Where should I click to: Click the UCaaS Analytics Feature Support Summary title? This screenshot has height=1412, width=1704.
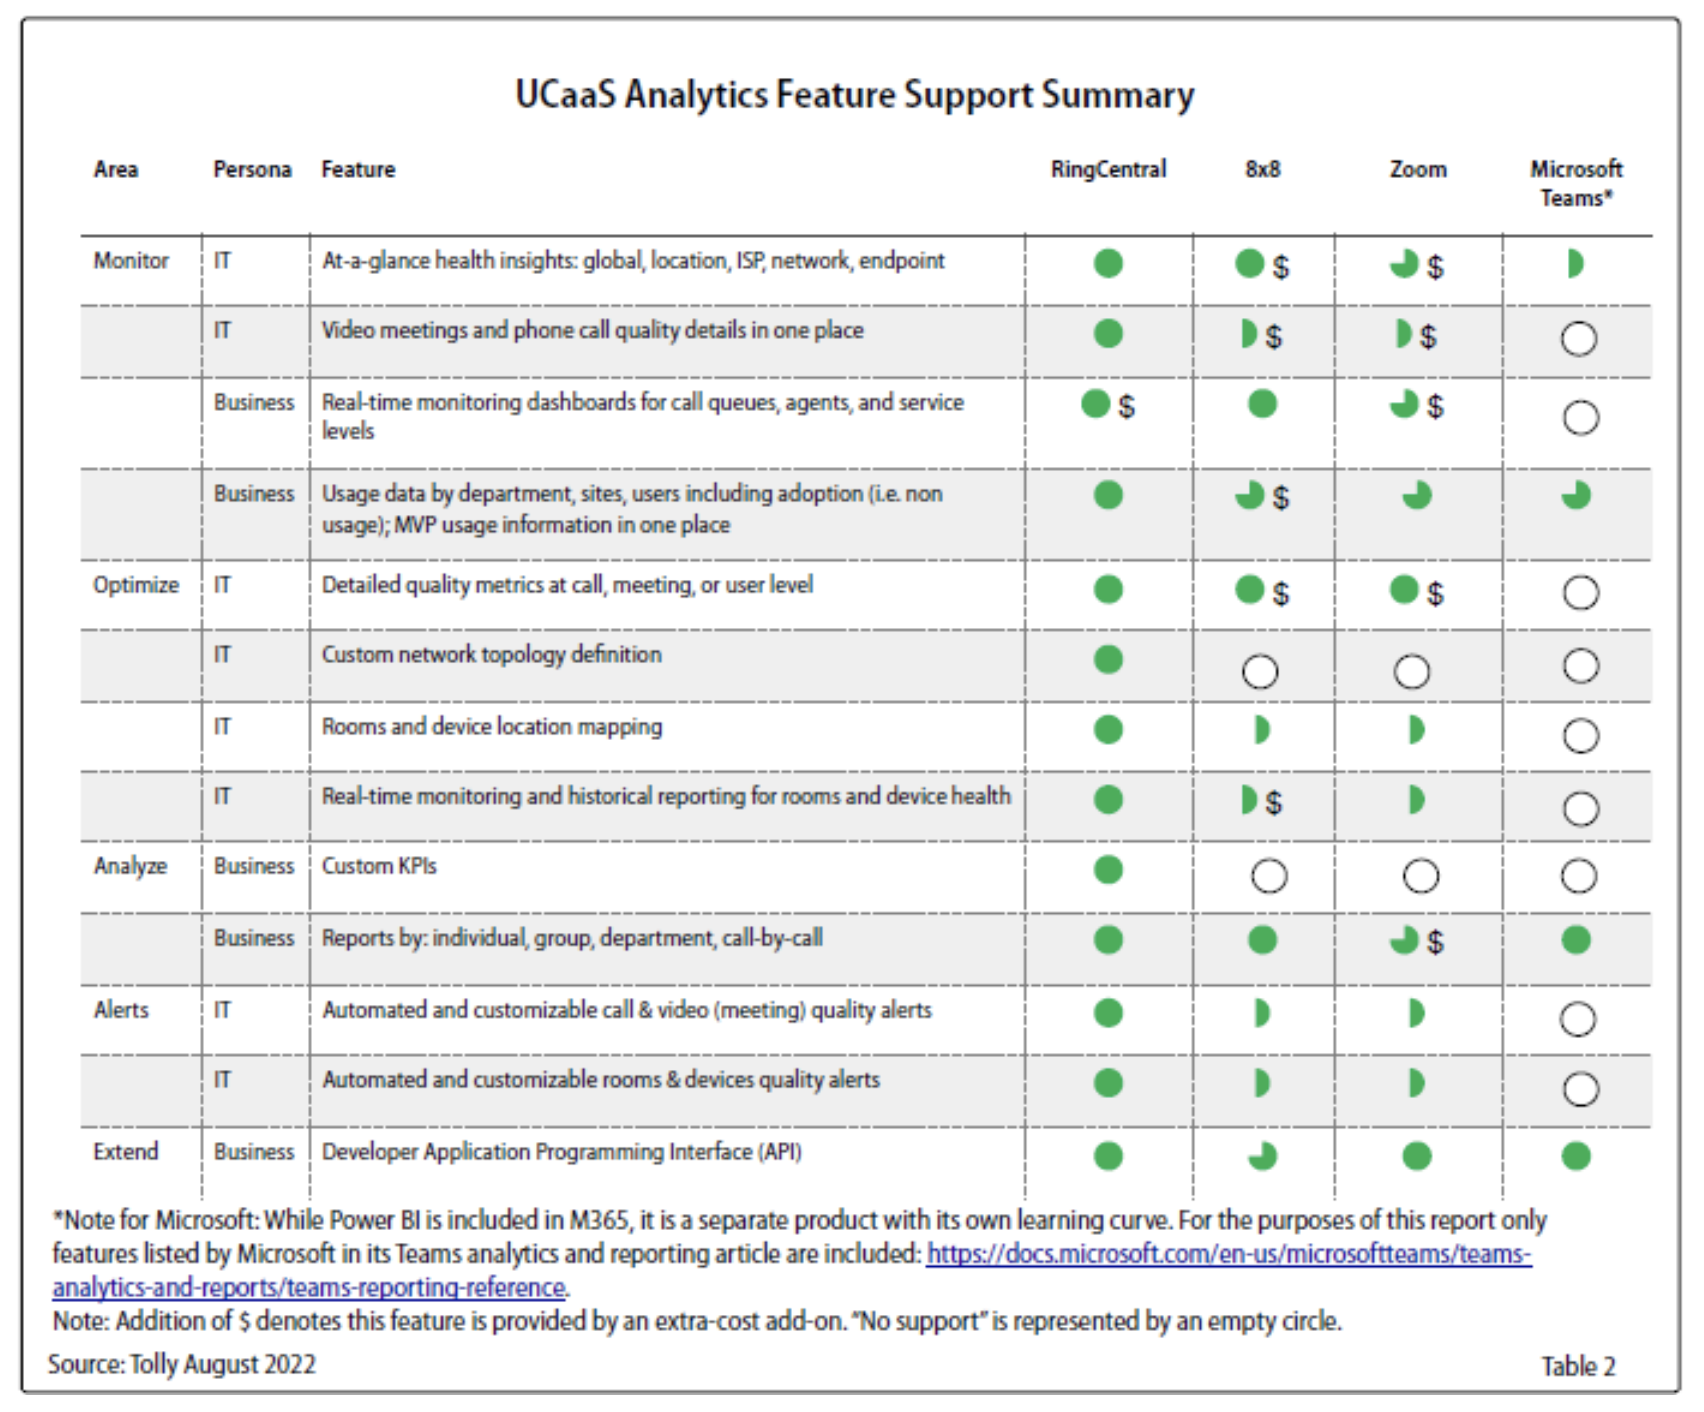[854, 95]
